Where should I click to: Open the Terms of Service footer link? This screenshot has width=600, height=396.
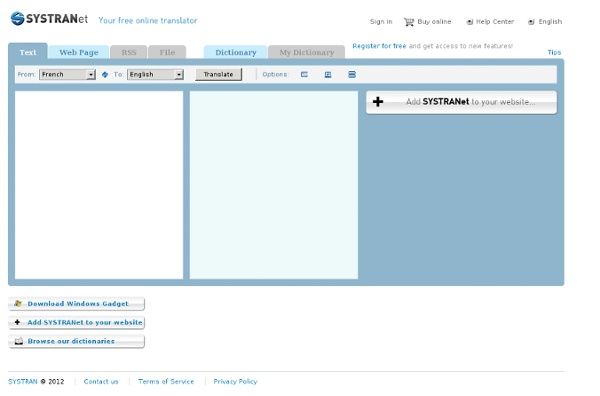pyautogui.click(x=166, y=381)
